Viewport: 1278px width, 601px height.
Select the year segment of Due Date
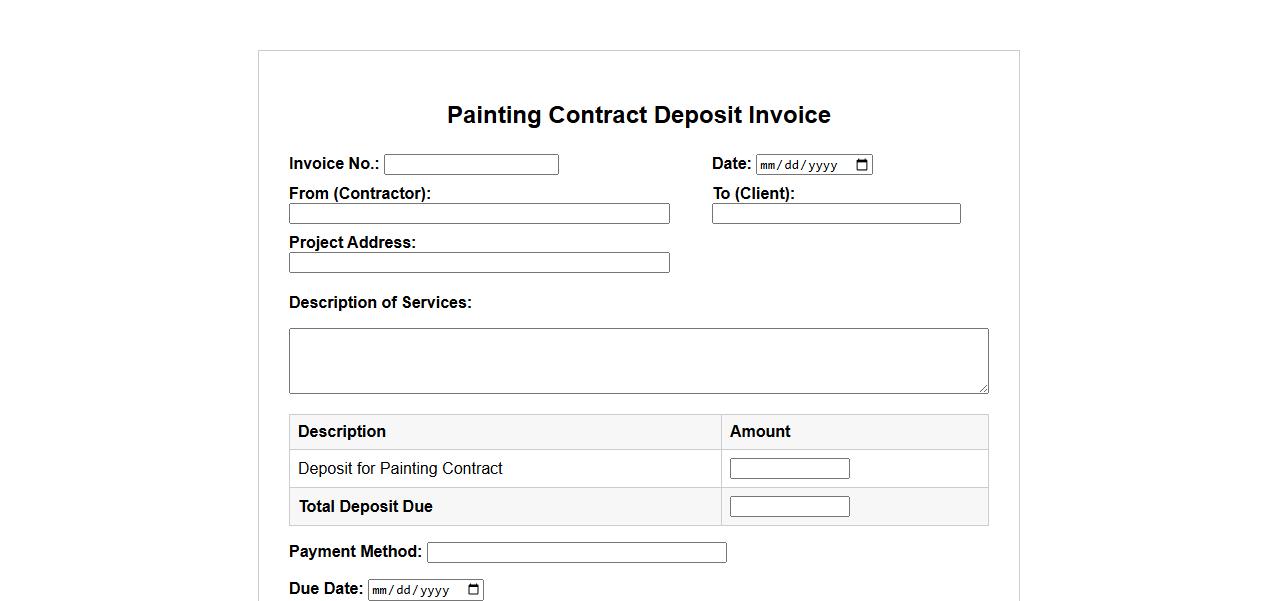(x=432, y=590)
